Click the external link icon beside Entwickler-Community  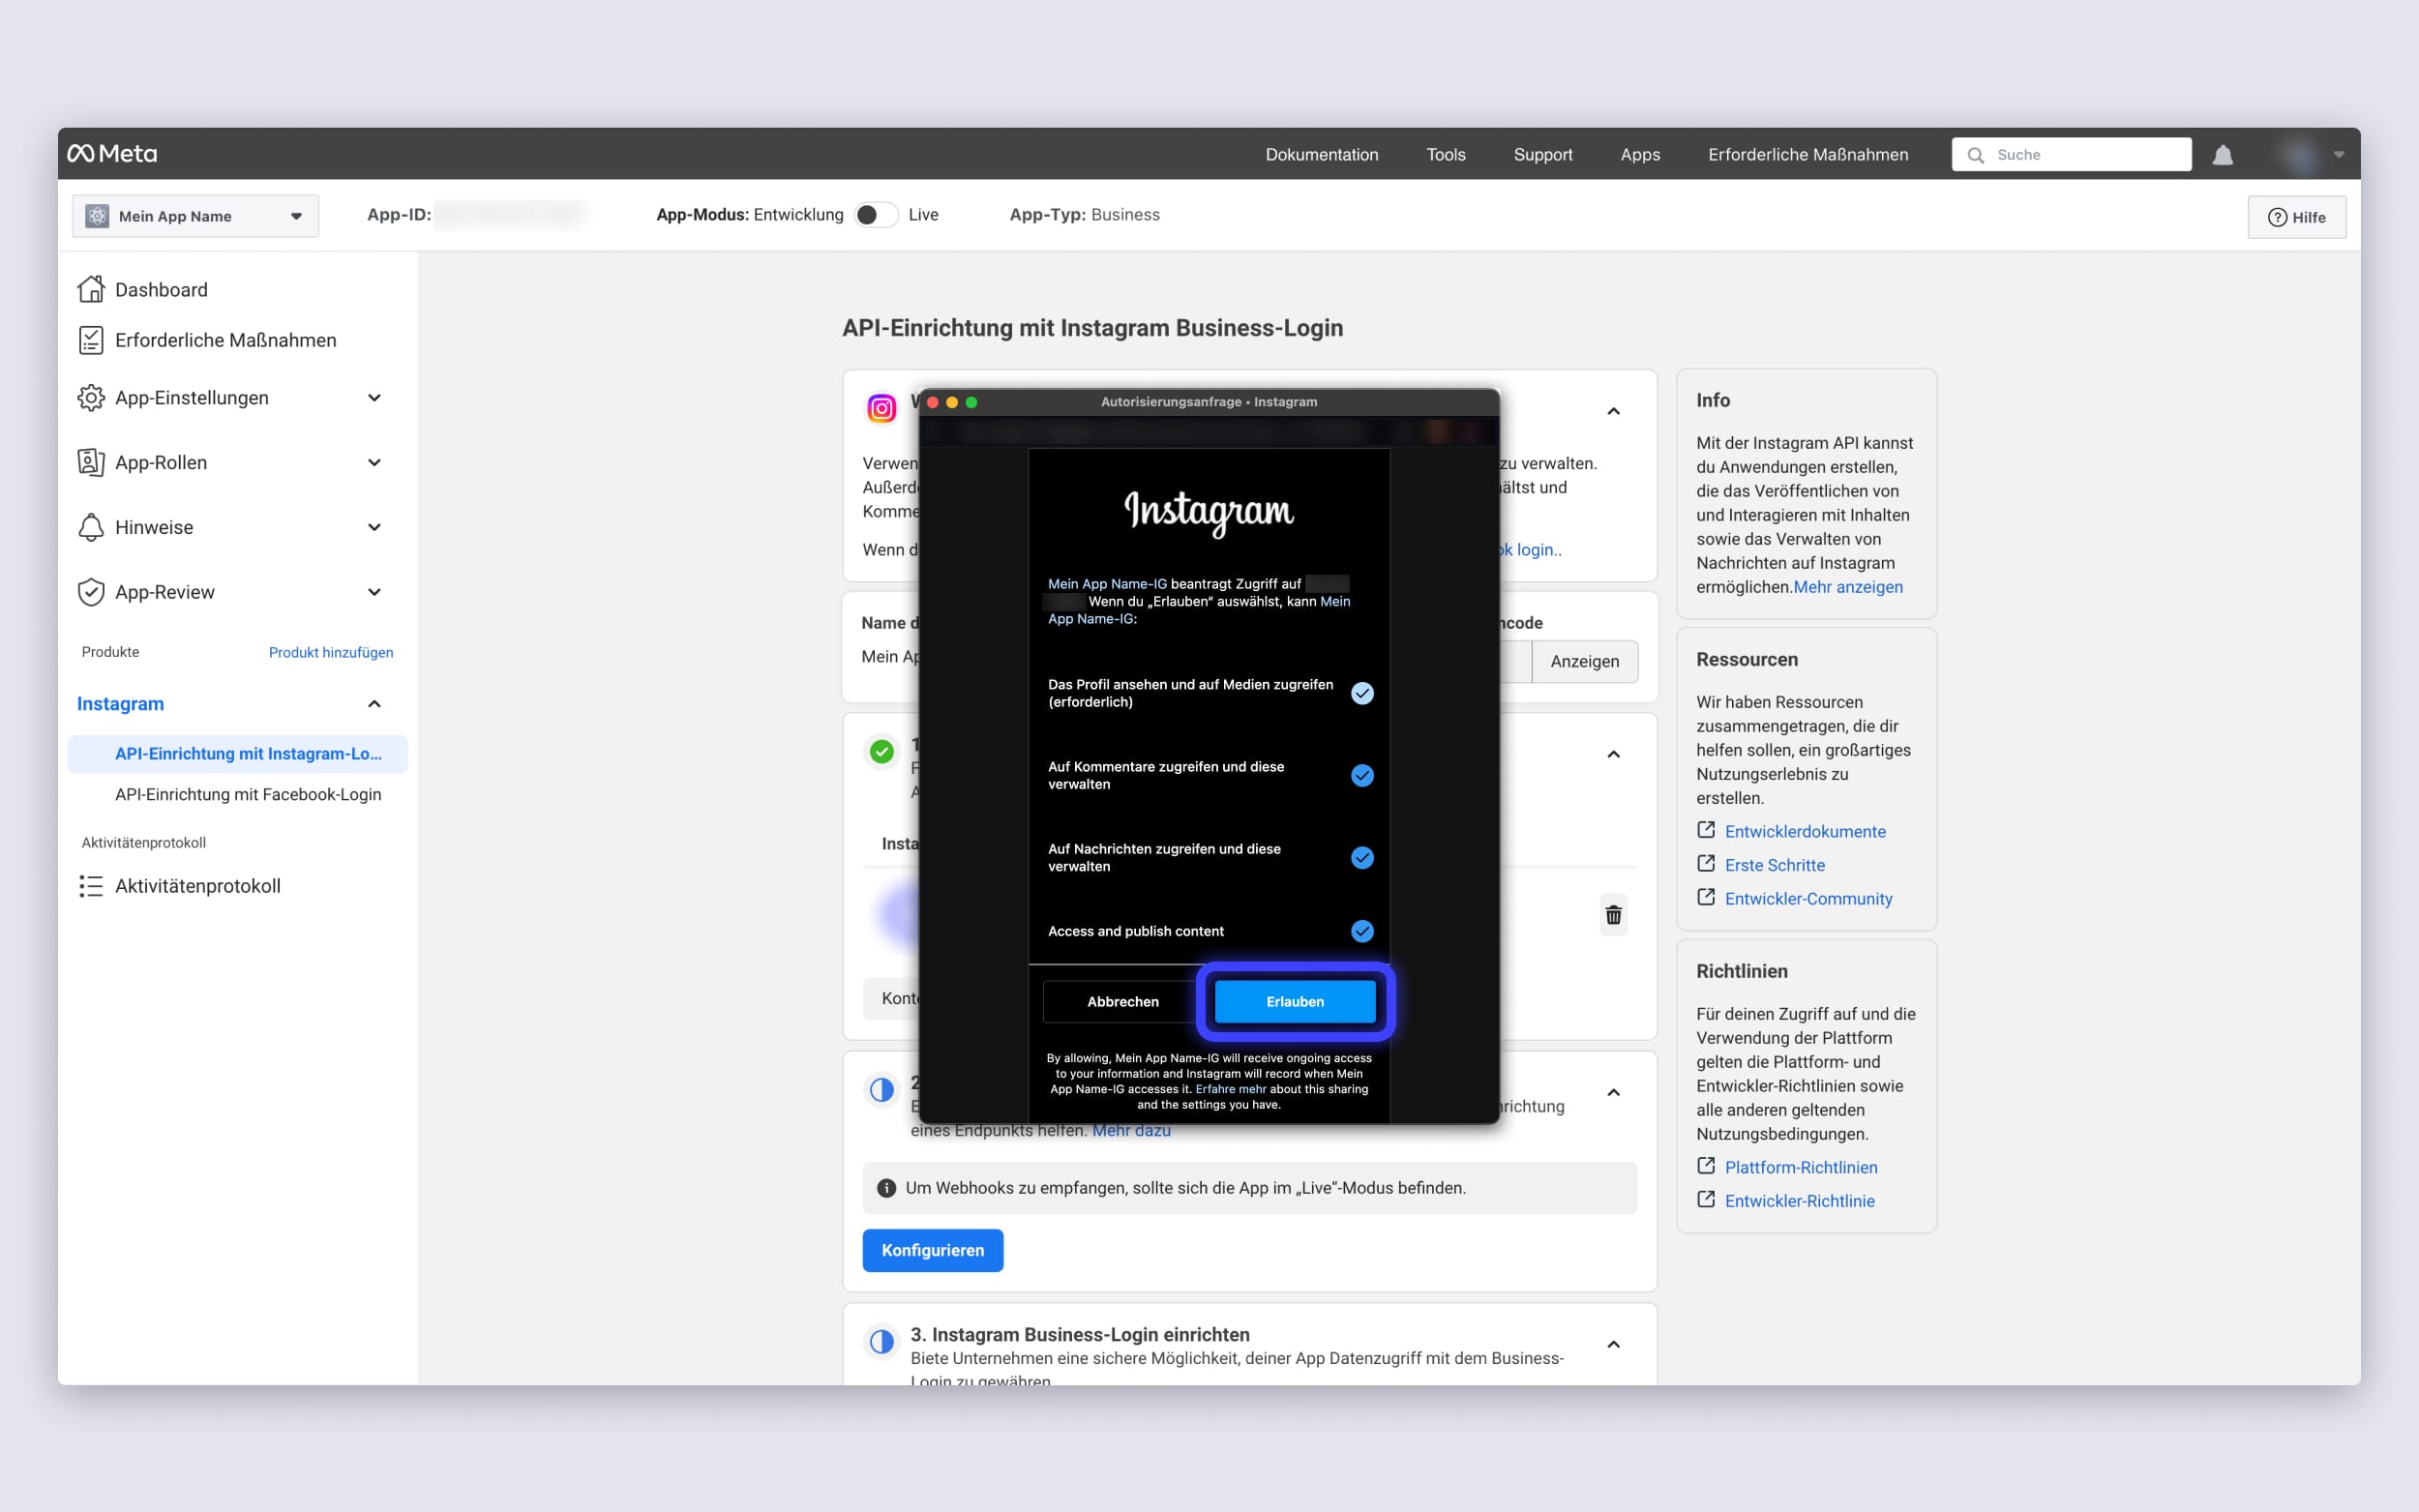(x=1706, y=897)
